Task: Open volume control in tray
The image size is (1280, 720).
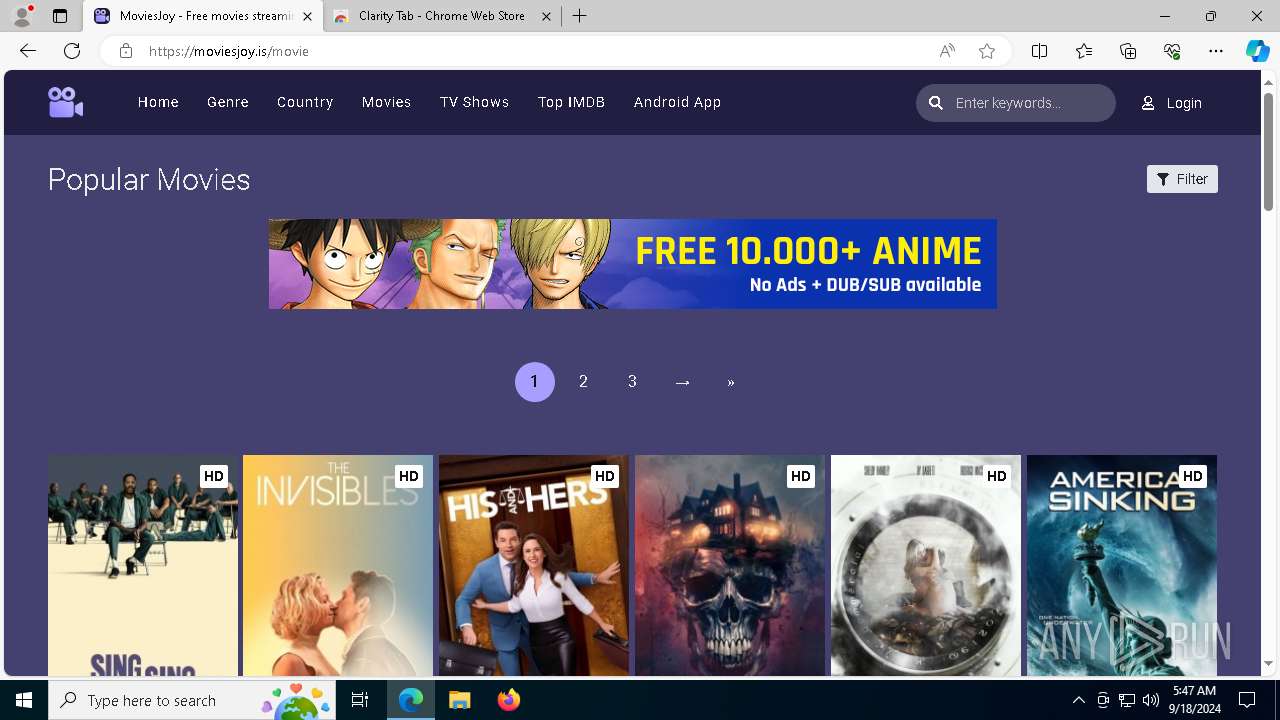Action: [1150, 700]
